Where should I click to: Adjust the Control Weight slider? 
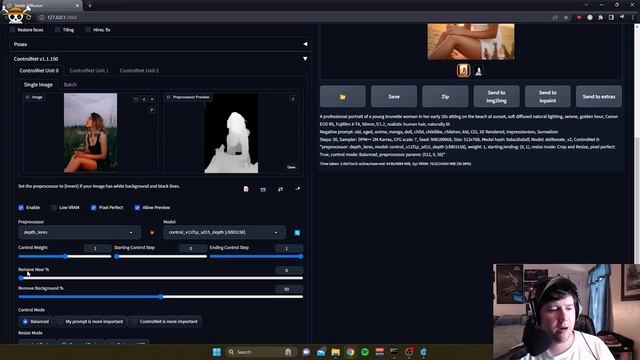[64, 256]
